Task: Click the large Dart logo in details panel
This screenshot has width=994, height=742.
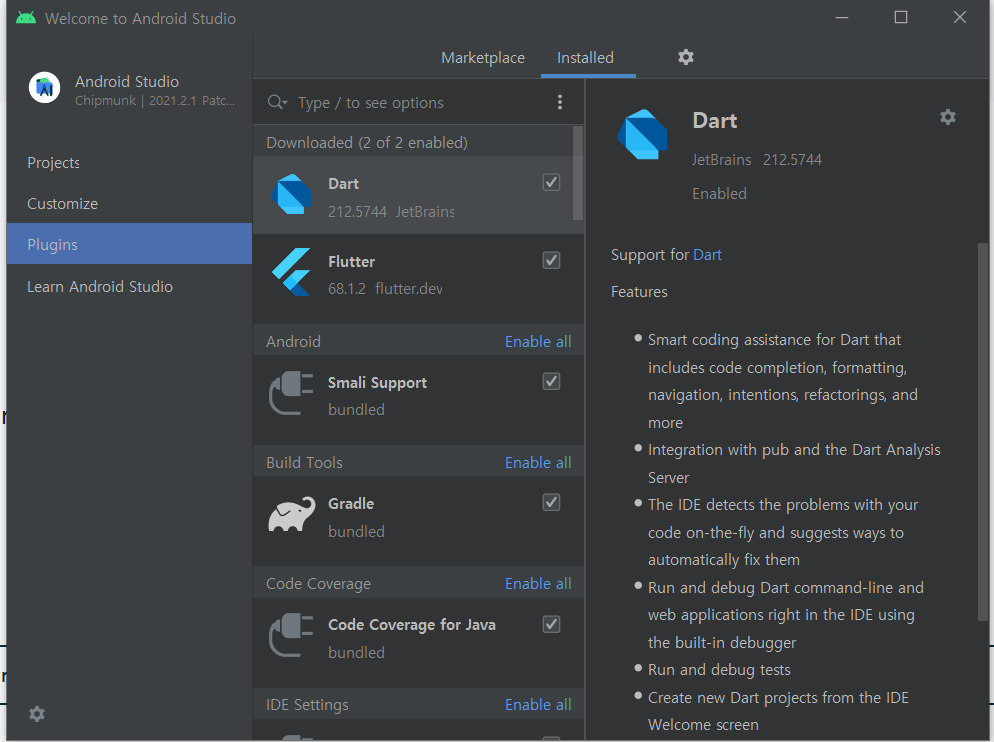Action: click(642, 134)
